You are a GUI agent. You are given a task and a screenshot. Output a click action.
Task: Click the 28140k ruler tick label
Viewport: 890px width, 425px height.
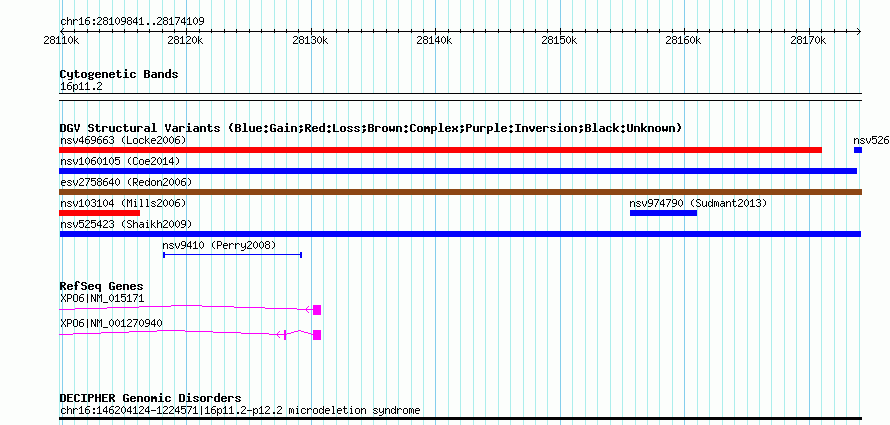[434, 40]
